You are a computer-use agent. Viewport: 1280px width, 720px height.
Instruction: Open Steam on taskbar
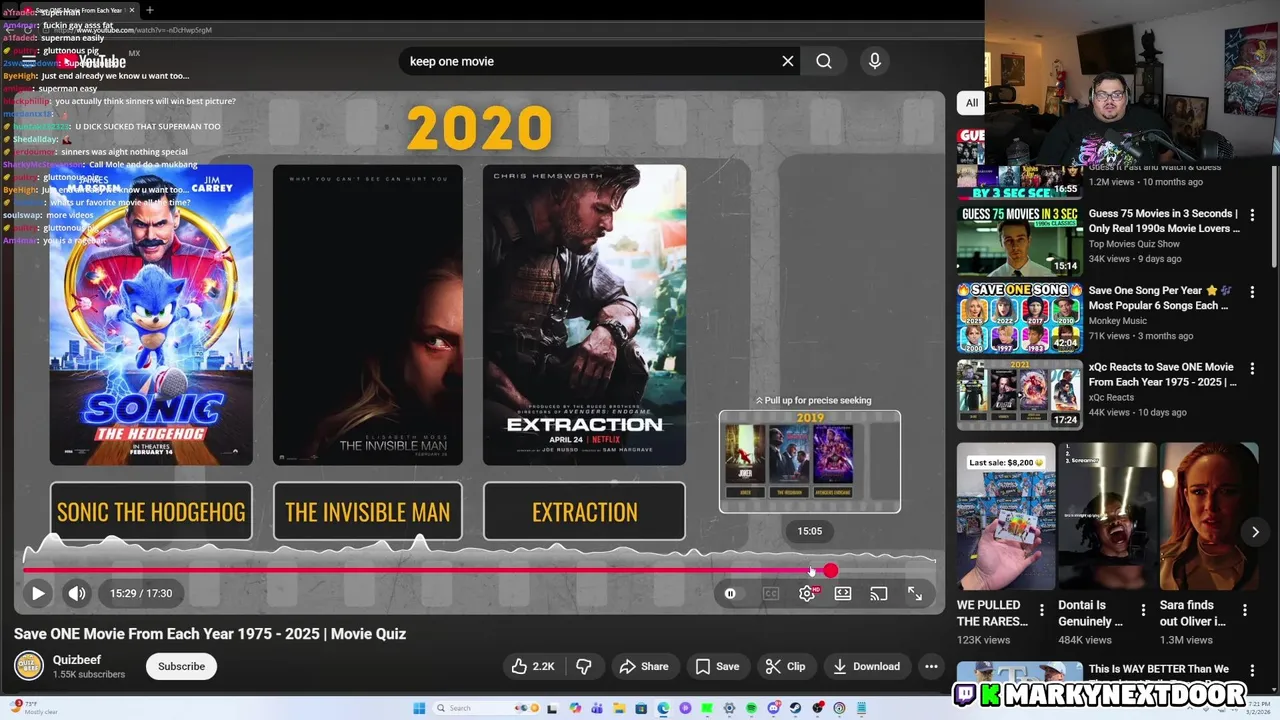(x=795, y=708)
